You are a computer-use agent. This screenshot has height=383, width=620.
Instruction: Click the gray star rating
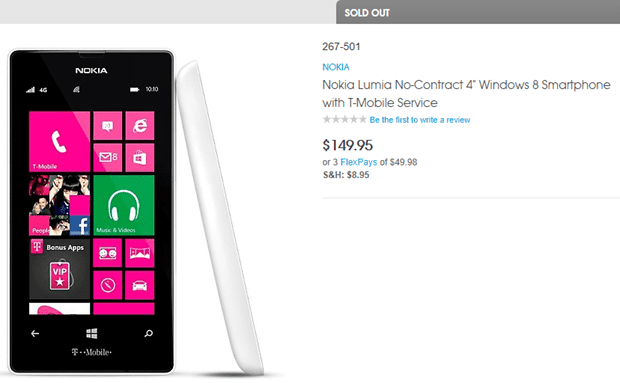[344, 119]
